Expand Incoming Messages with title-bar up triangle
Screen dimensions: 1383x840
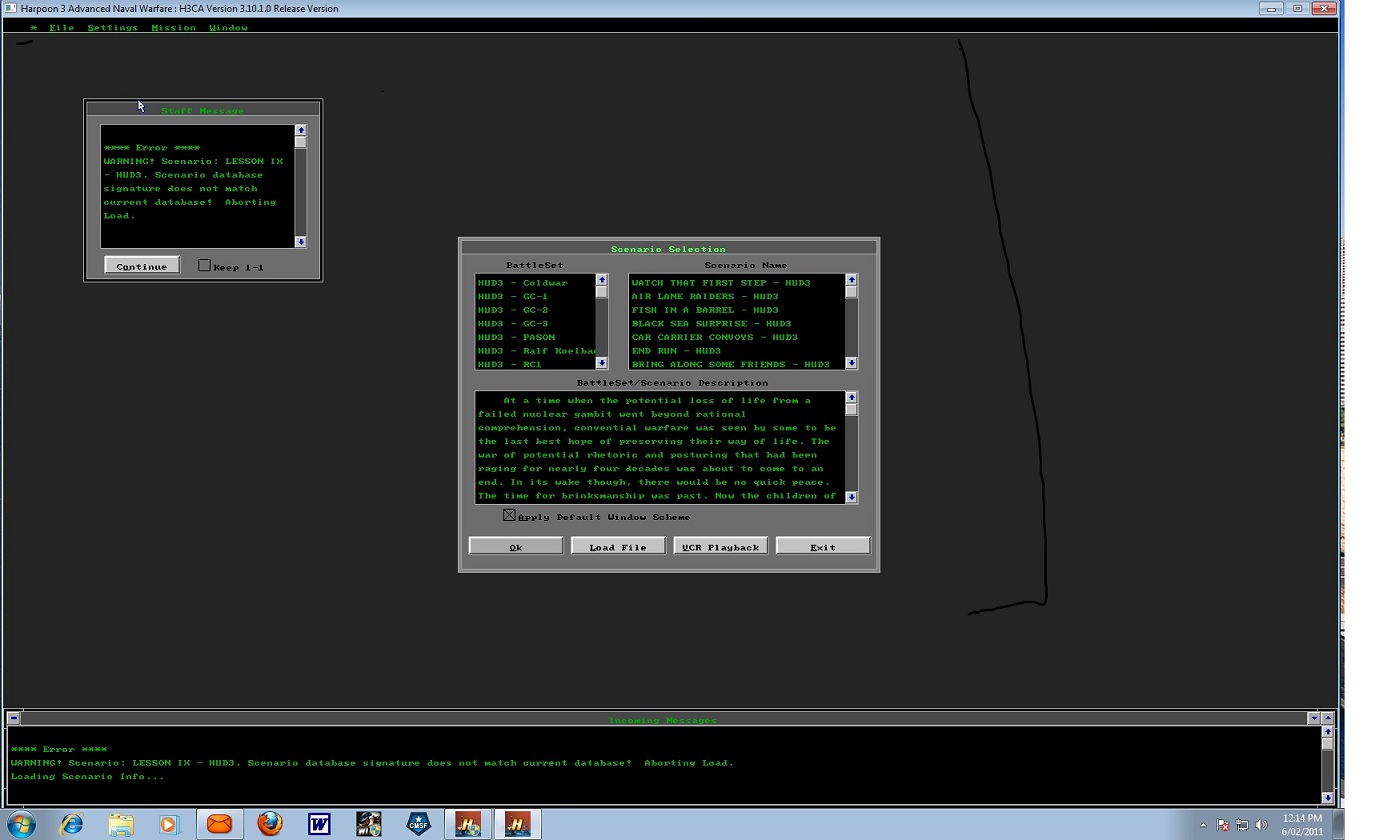[1327, 718]
